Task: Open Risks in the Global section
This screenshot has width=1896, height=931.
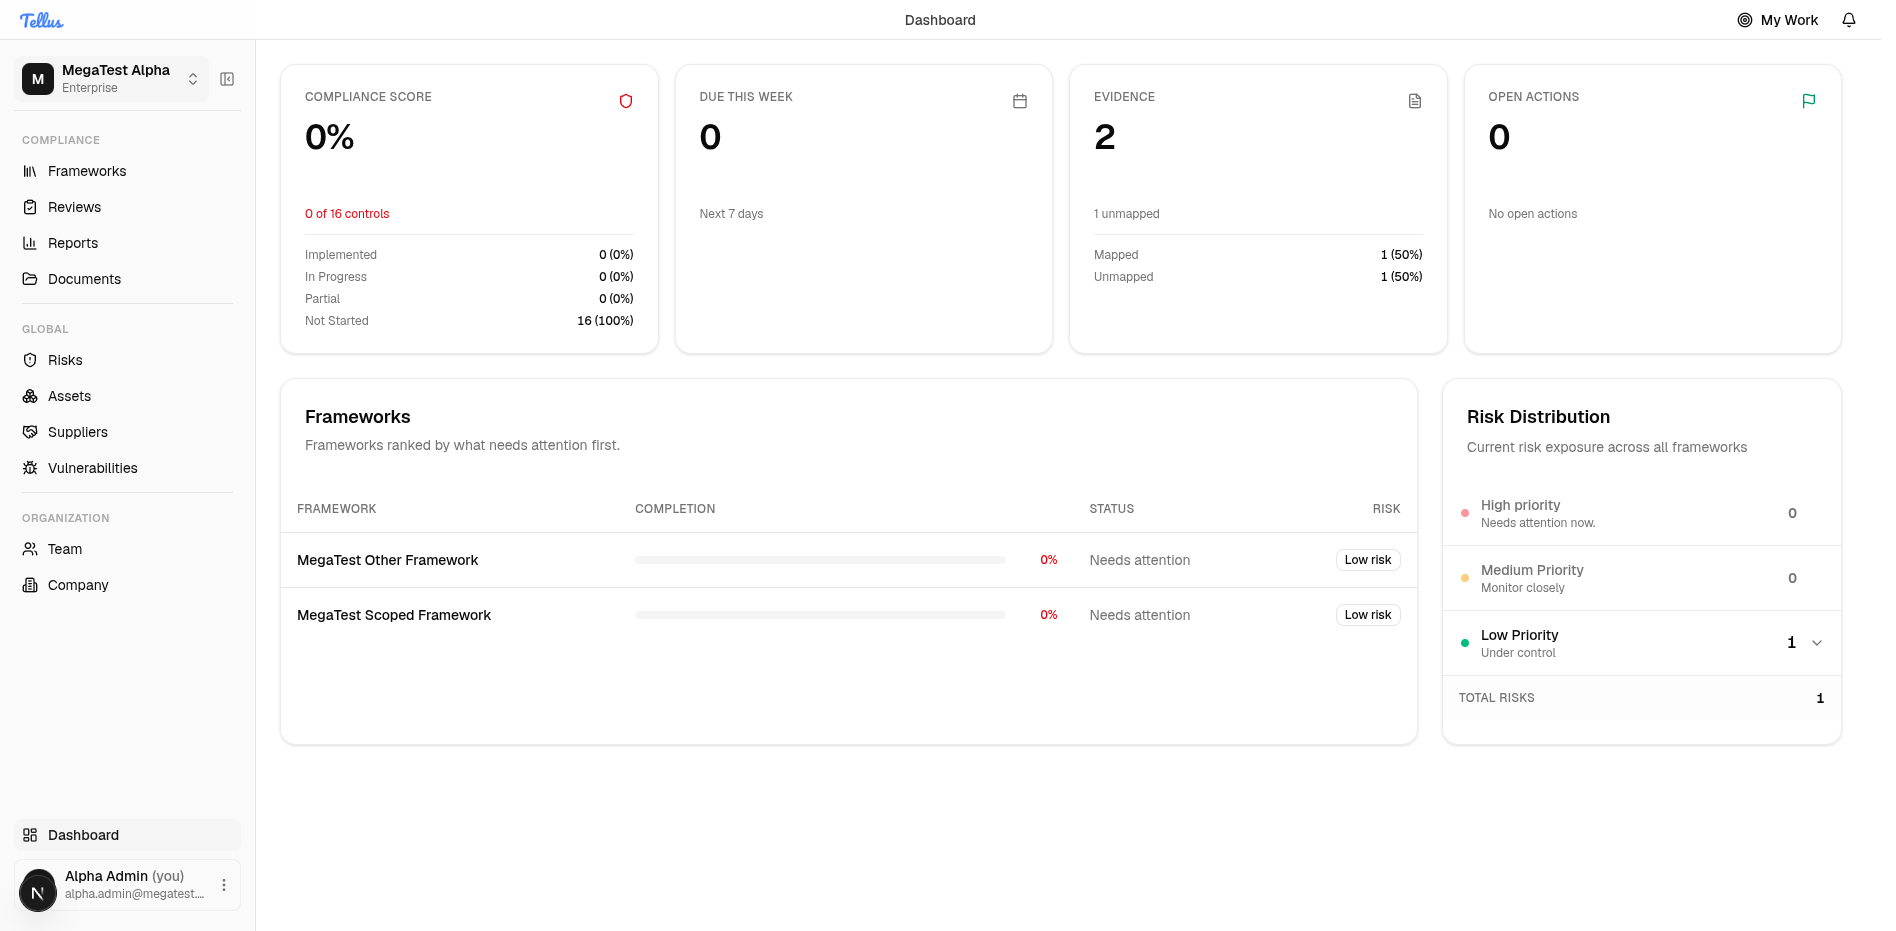Action: click(127, 360)
